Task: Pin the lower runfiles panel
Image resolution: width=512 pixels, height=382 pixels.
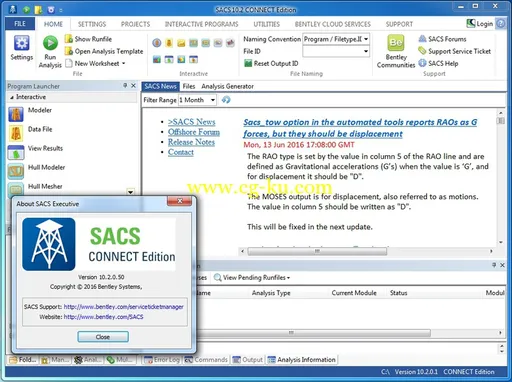Action: [x=494, y=265]
